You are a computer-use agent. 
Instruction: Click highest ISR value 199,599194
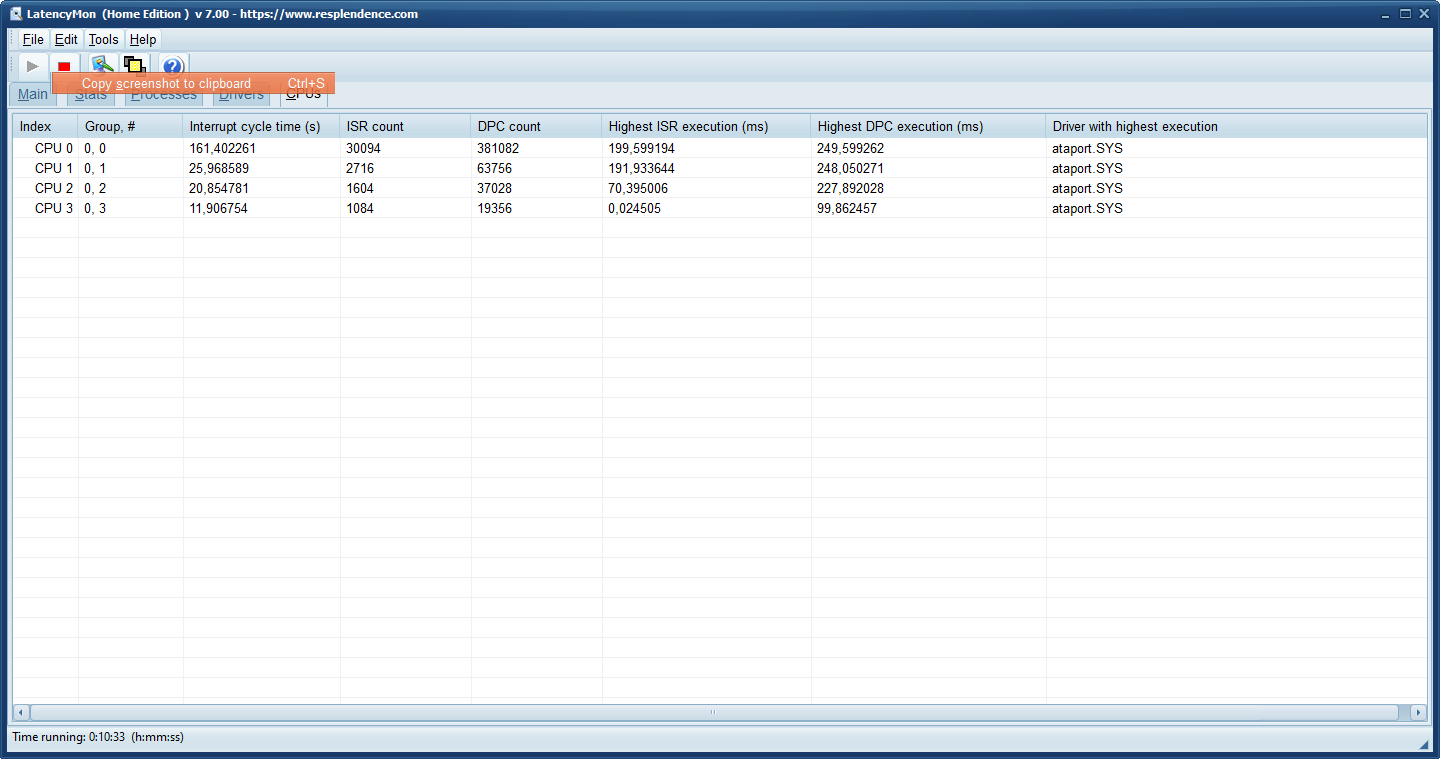[x=641, y=148]
